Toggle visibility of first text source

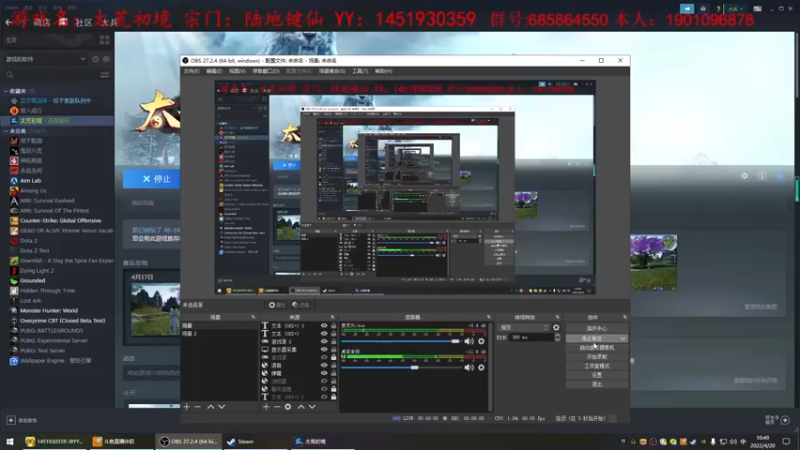(324, 326)
